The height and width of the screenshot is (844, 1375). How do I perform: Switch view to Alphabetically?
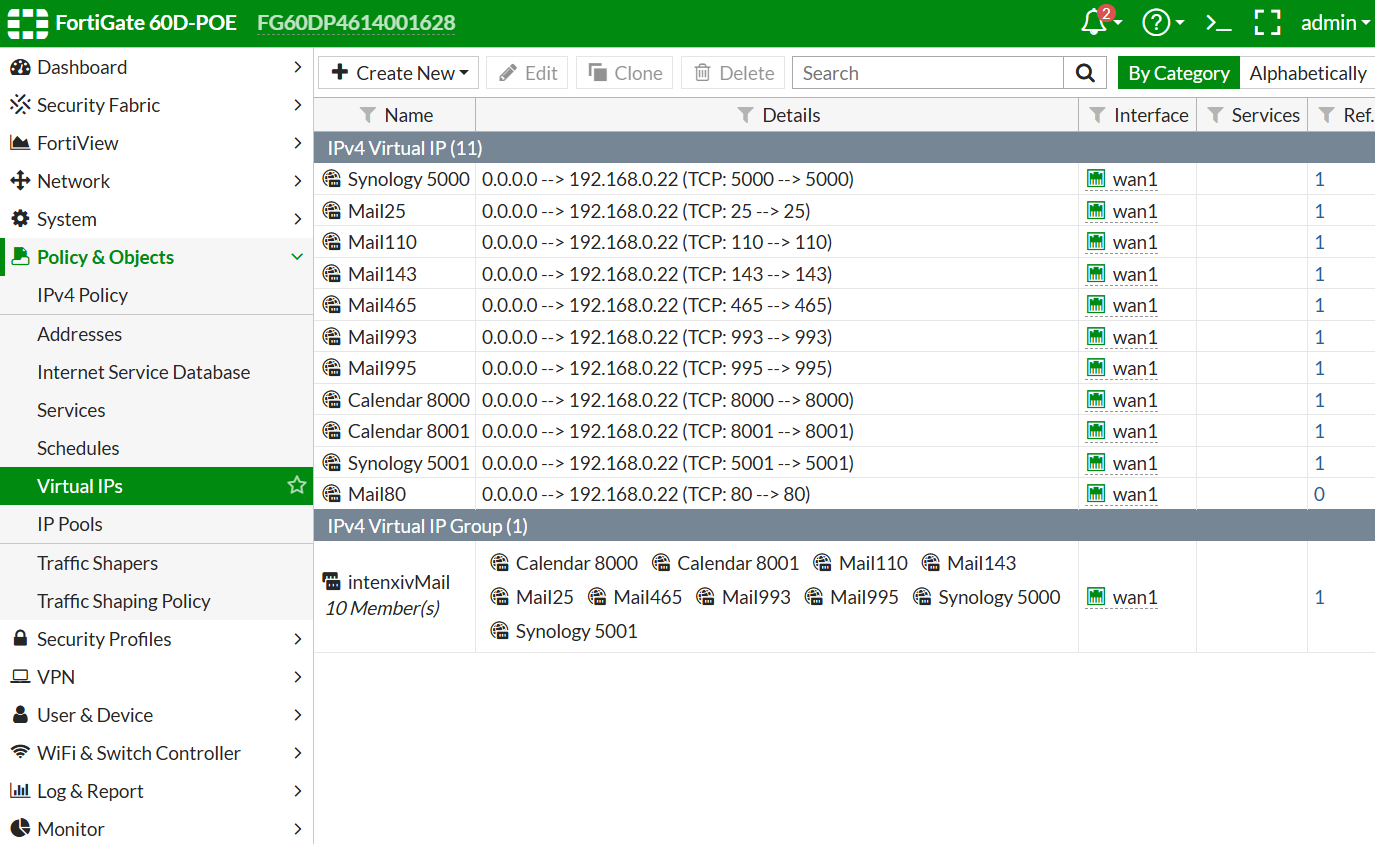click(1307, 73)
